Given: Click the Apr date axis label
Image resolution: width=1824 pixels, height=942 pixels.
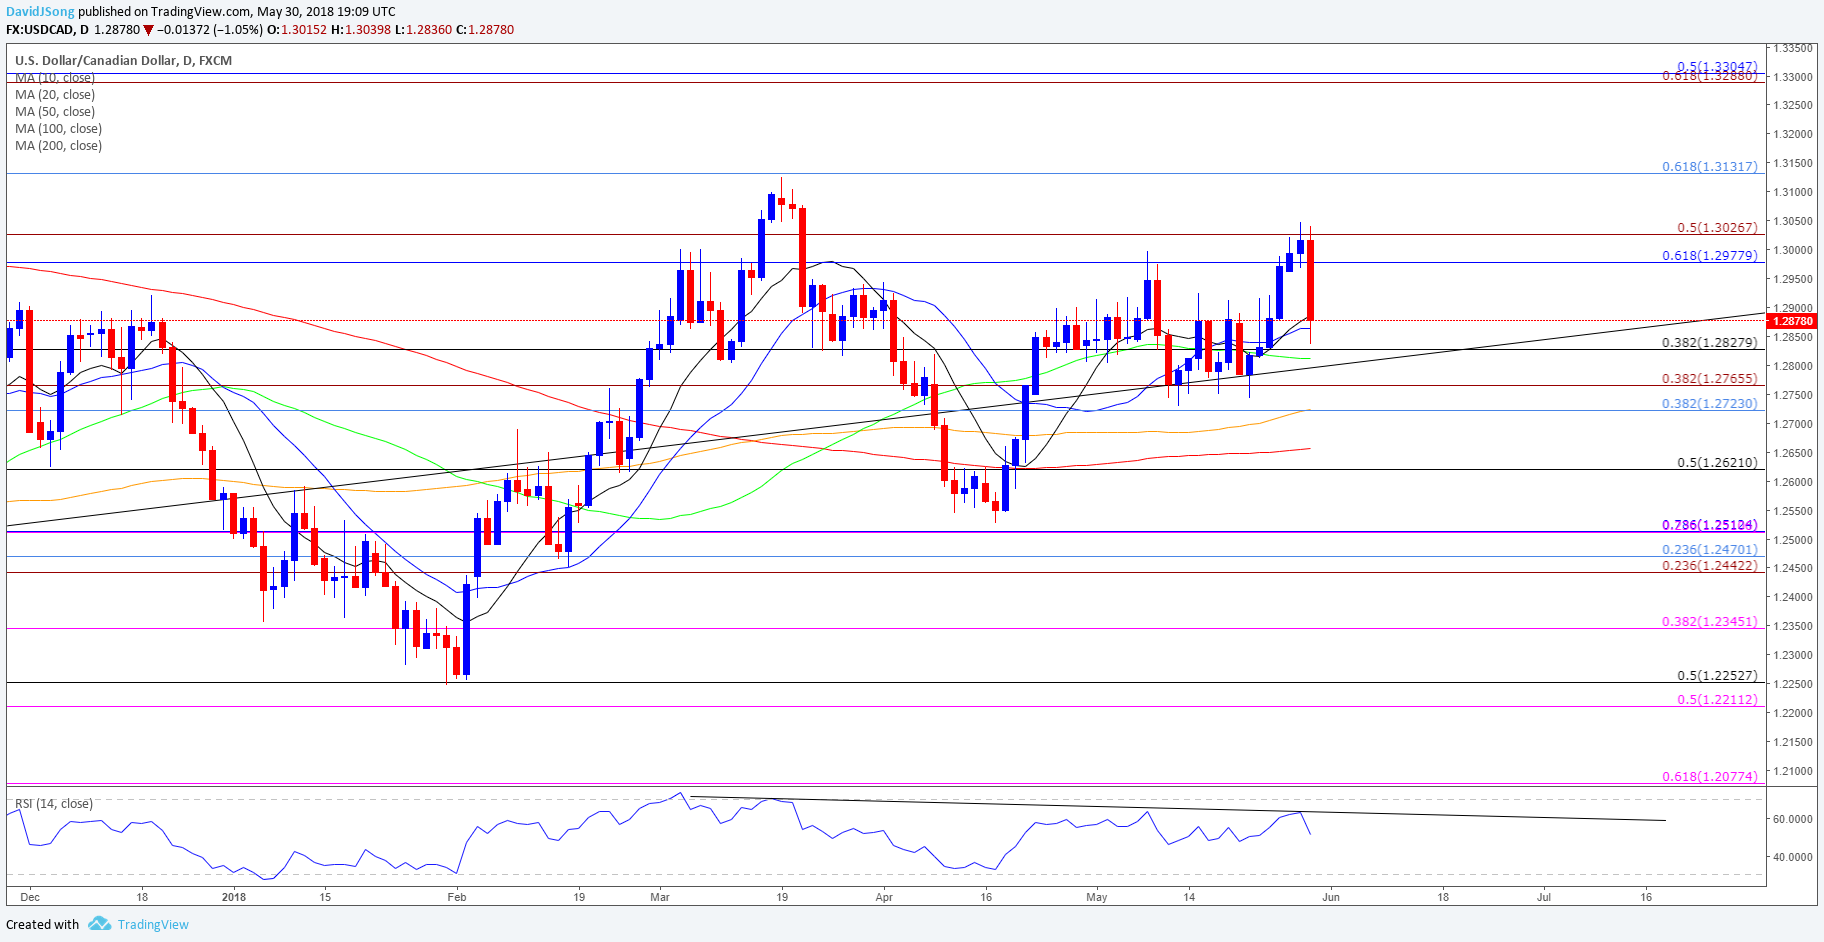Looking at the screenshot, I should pyautogui.click(x=884, y=897).
